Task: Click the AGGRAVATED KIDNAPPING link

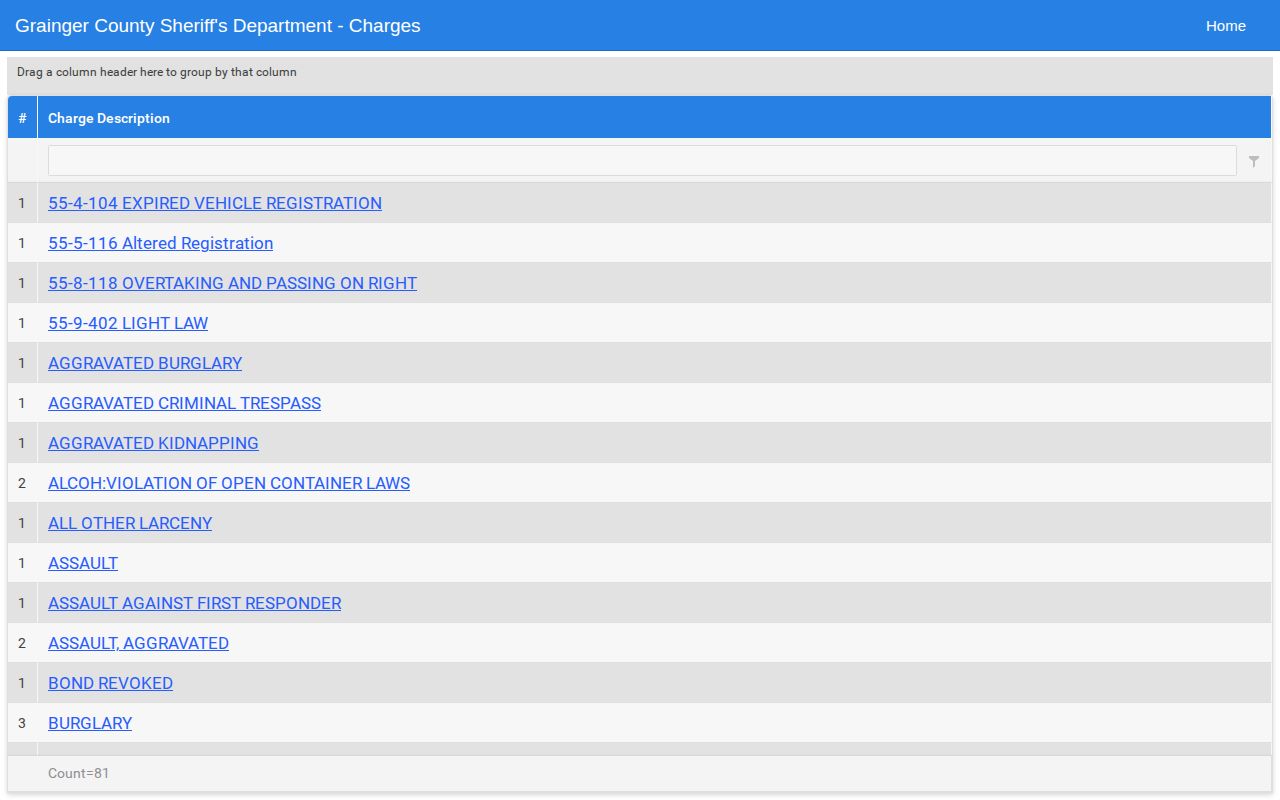Action: pos(153,443)
